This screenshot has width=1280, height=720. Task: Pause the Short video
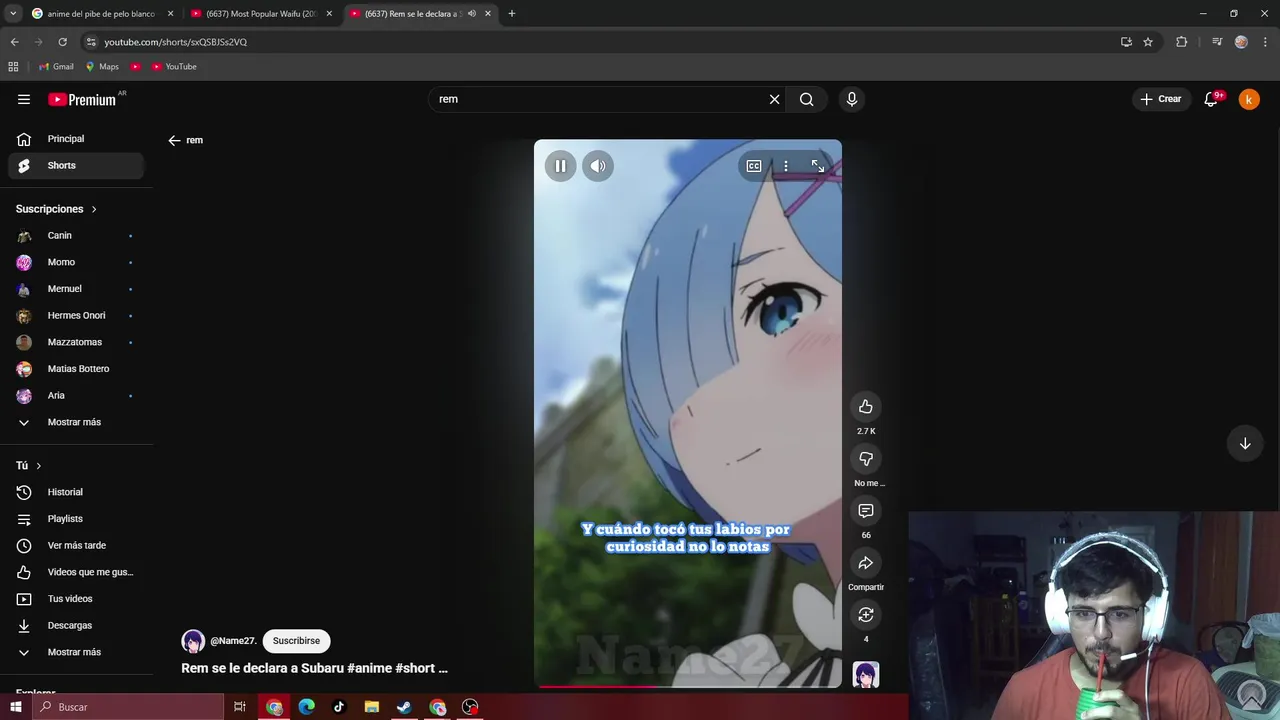(560, 166)
